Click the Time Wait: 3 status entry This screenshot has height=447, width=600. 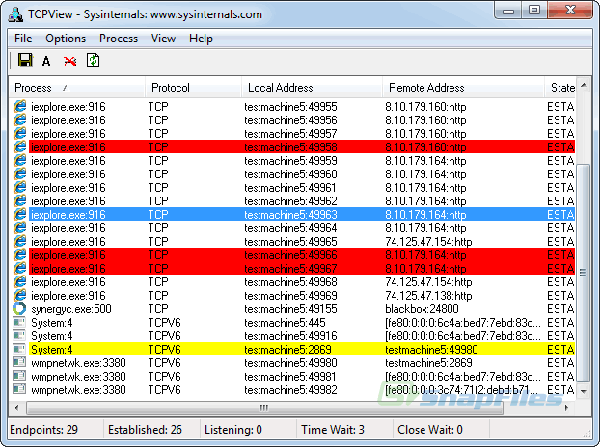point(333,430)
